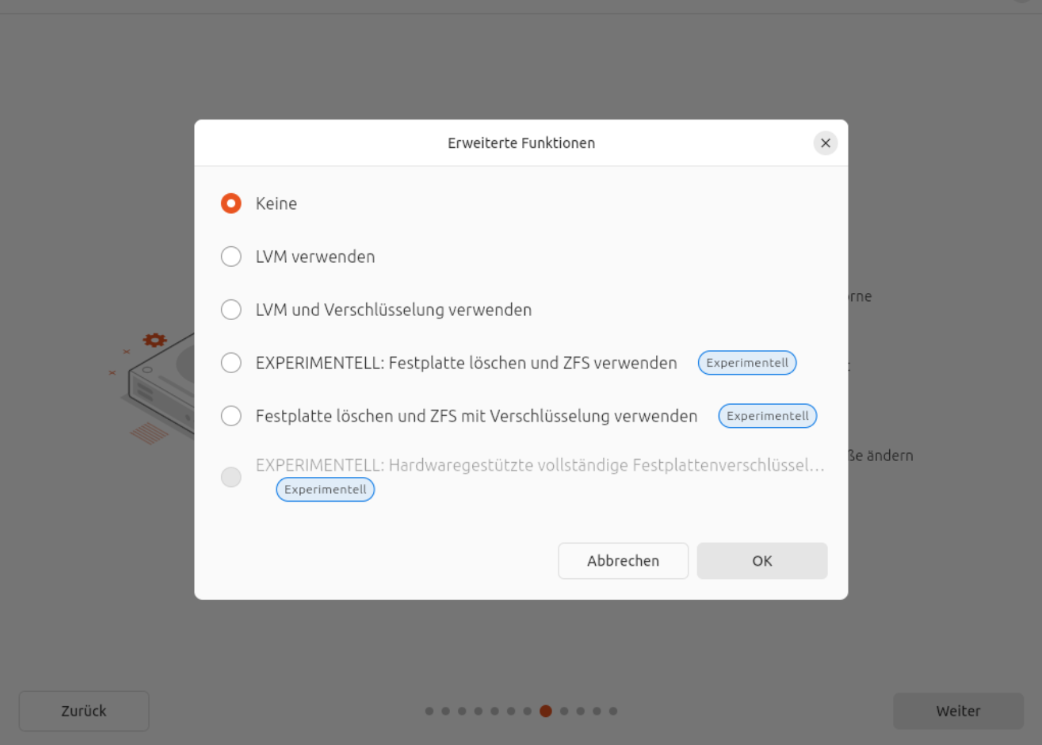The width and height of the screenshot is (1042, 745).
Task: Confirm the dialog with OK
Action: pyautogui.click(x=762, y=561)
